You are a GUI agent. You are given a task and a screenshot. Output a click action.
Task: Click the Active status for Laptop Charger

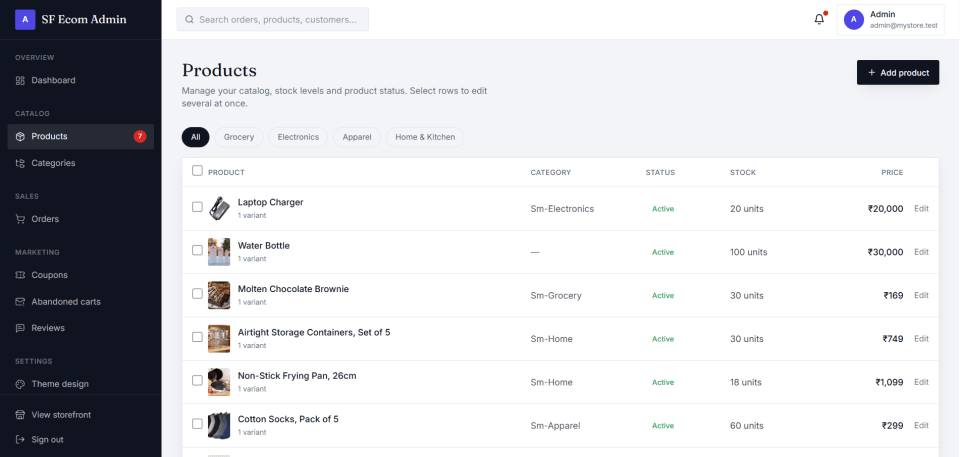662,209
